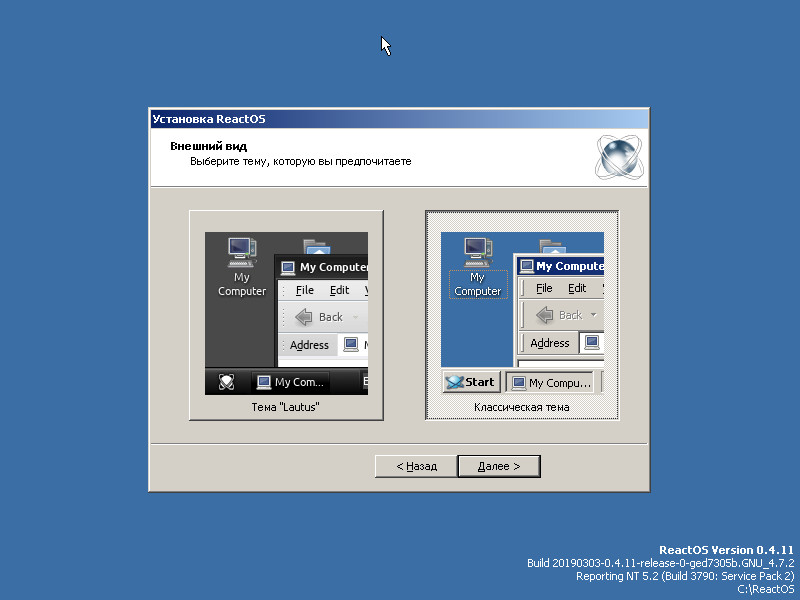Click the ReactOS logo in wizard header
This screenshot has height=600, width=800.
pyautogui.click(x=619, y=157)
